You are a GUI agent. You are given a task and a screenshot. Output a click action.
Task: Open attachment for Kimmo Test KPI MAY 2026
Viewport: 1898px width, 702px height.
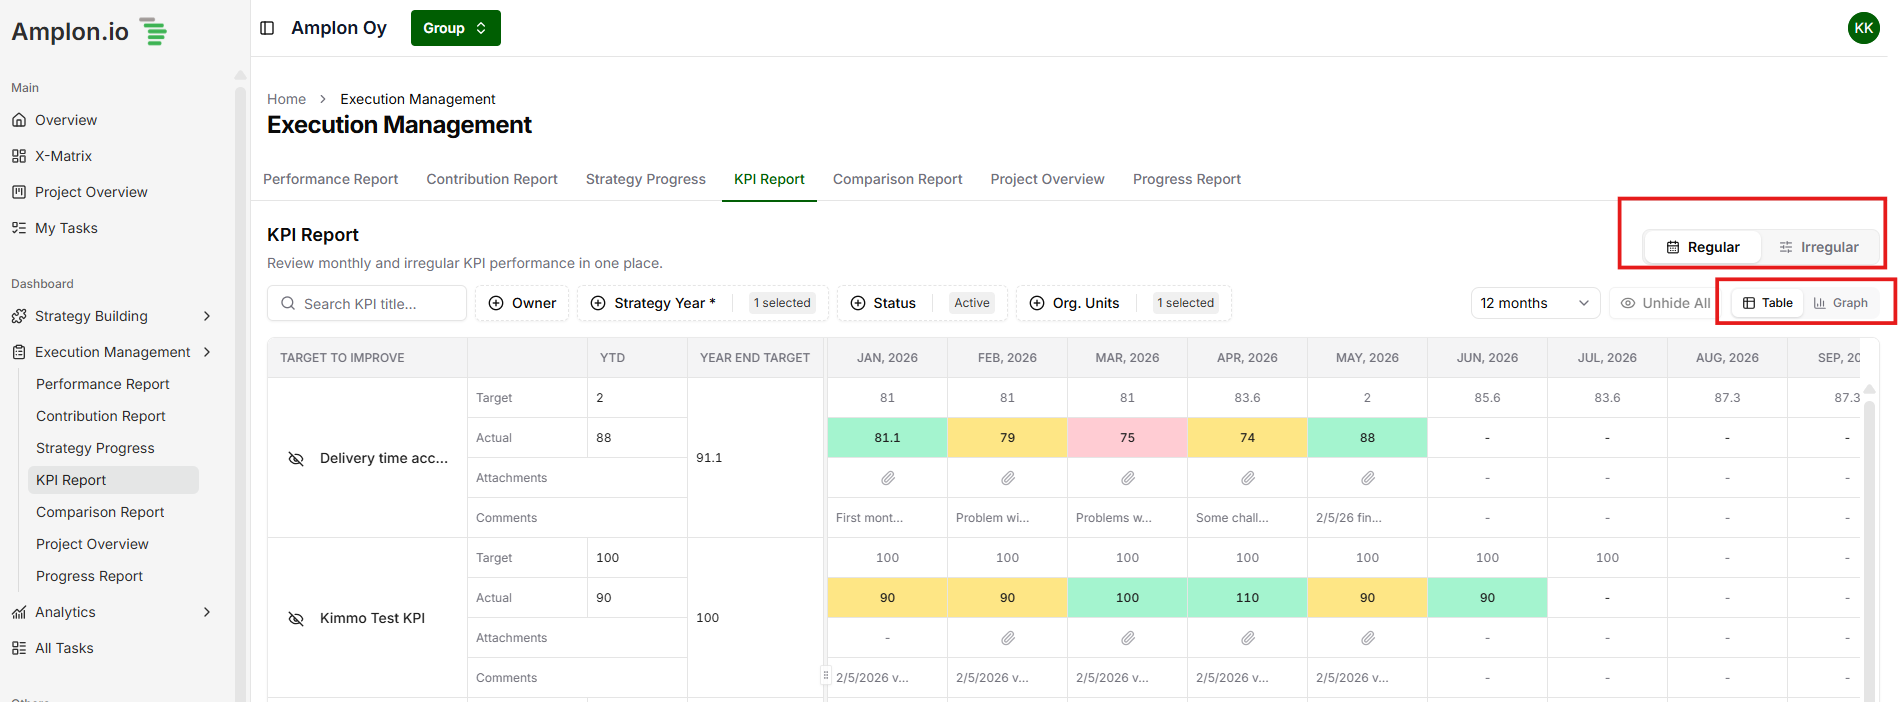1367,638
